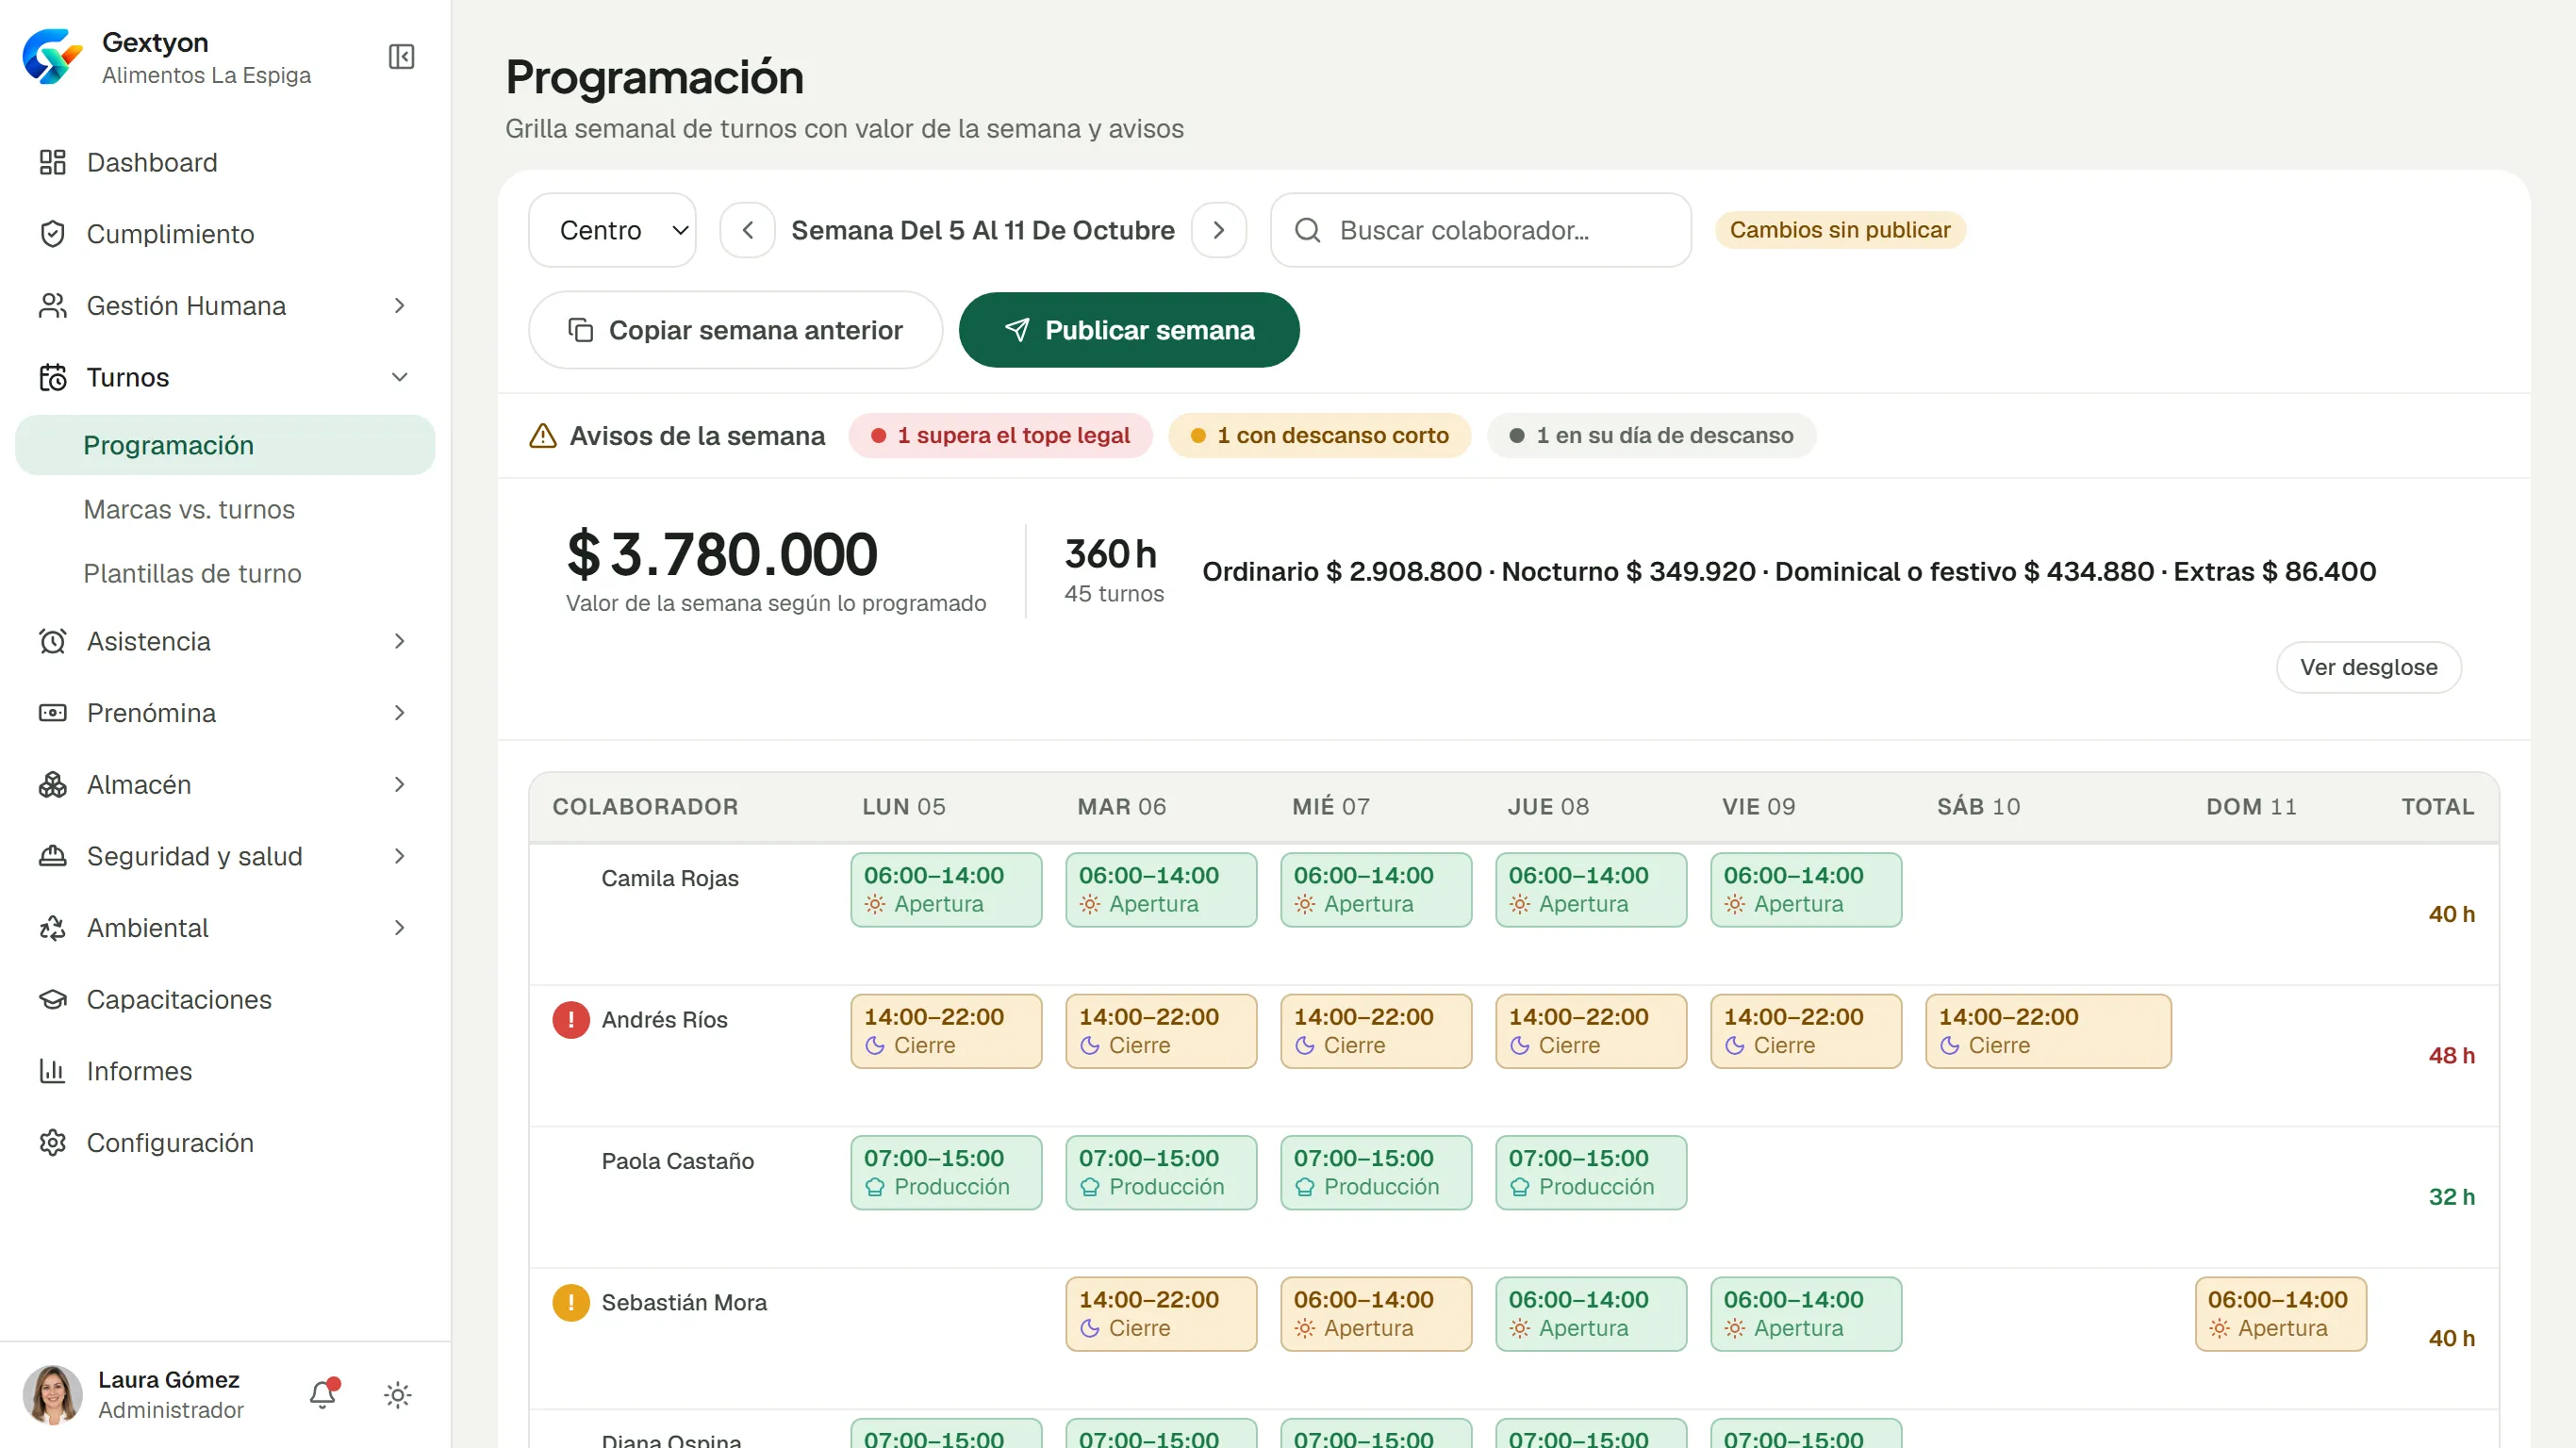
Task: Click the Configuración gear icon
Action: [x=52, y=1143]
